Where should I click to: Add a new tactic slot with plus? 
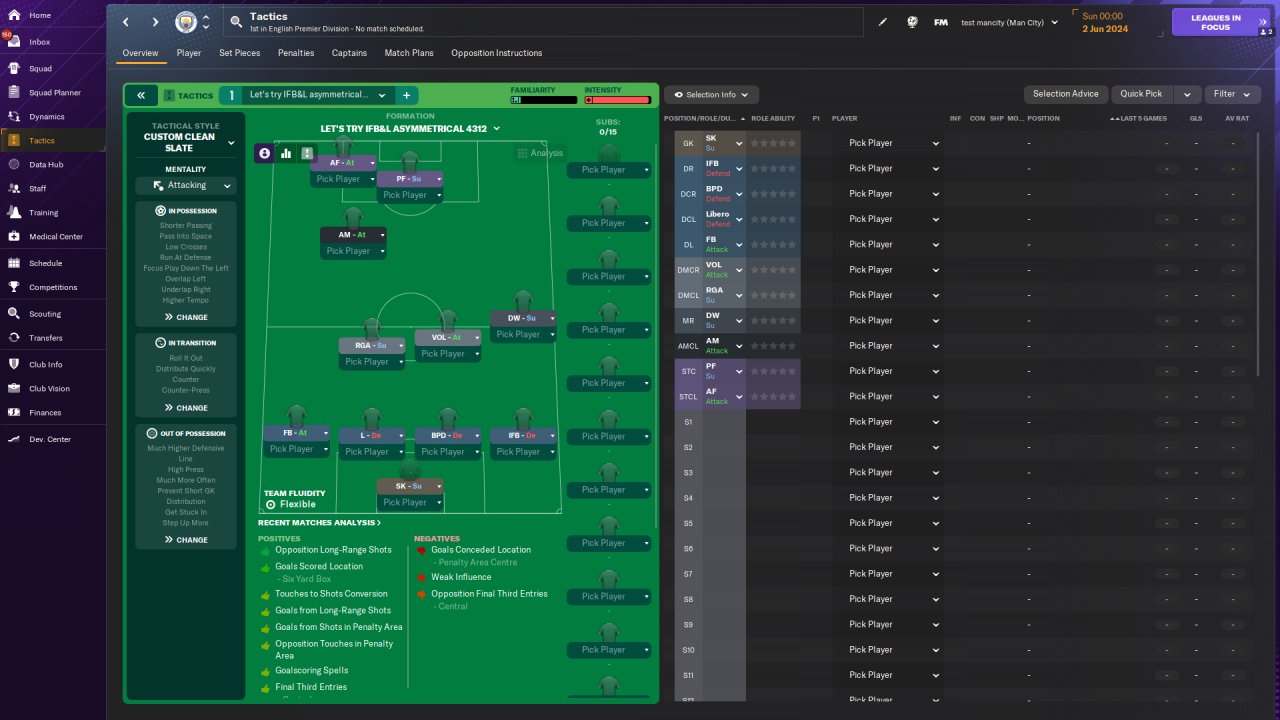[407, 95]
